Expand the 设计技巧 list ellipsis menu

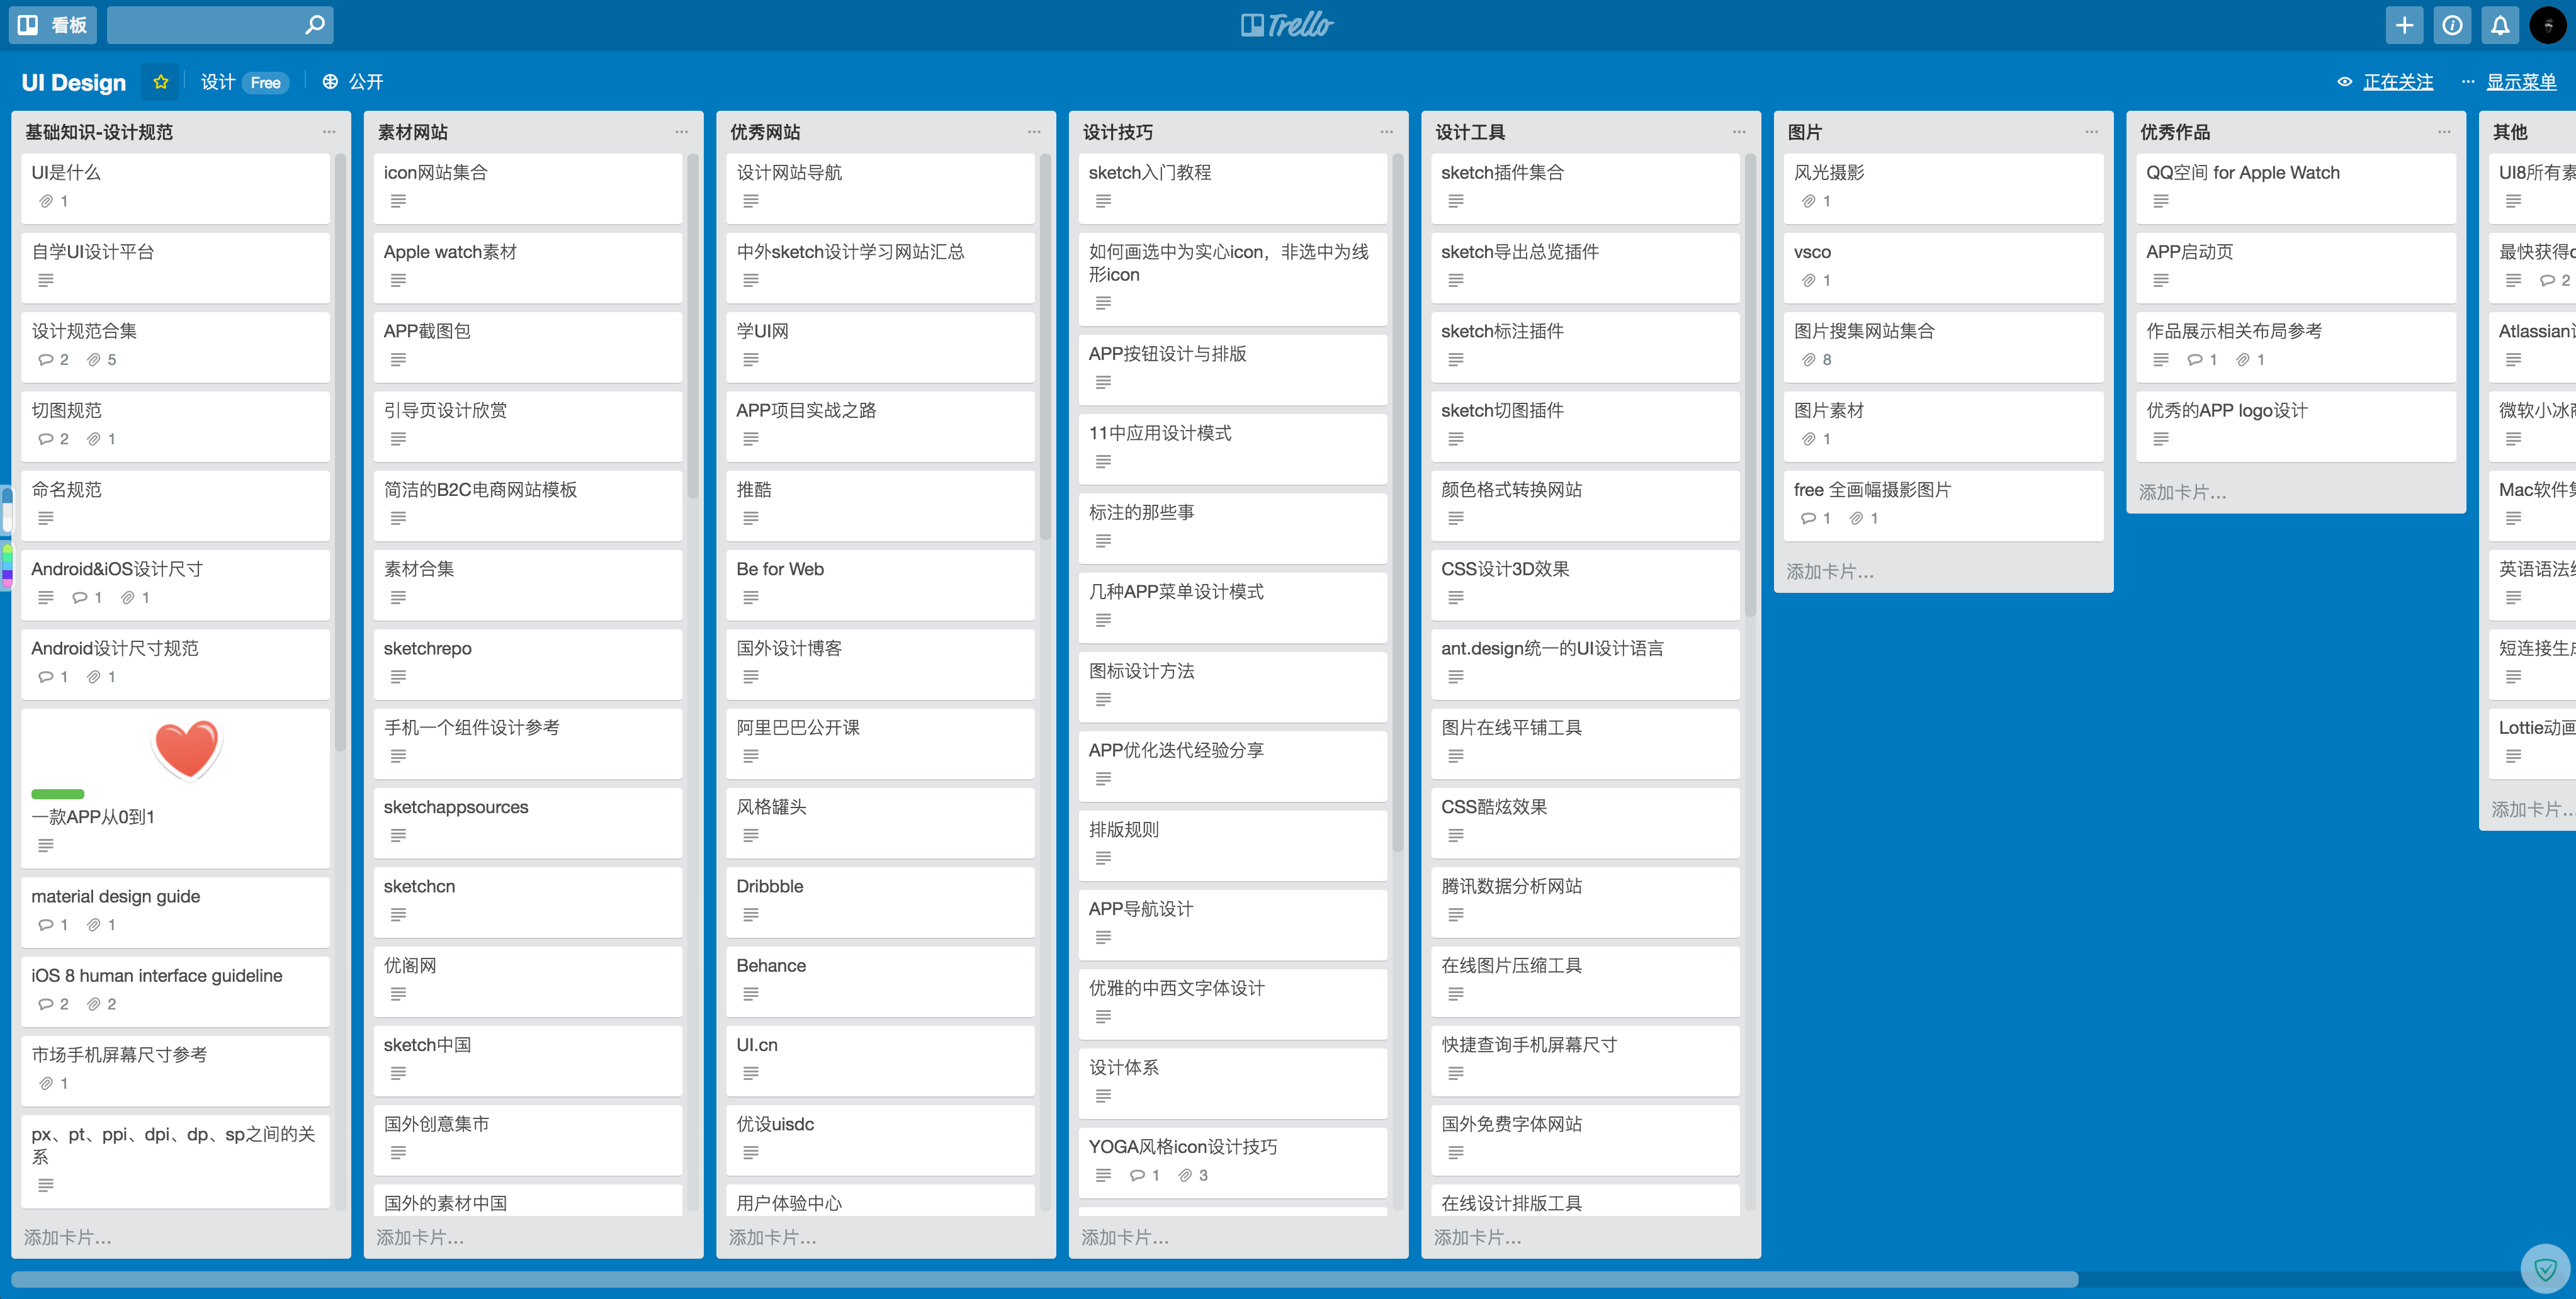coord(1386,132)
